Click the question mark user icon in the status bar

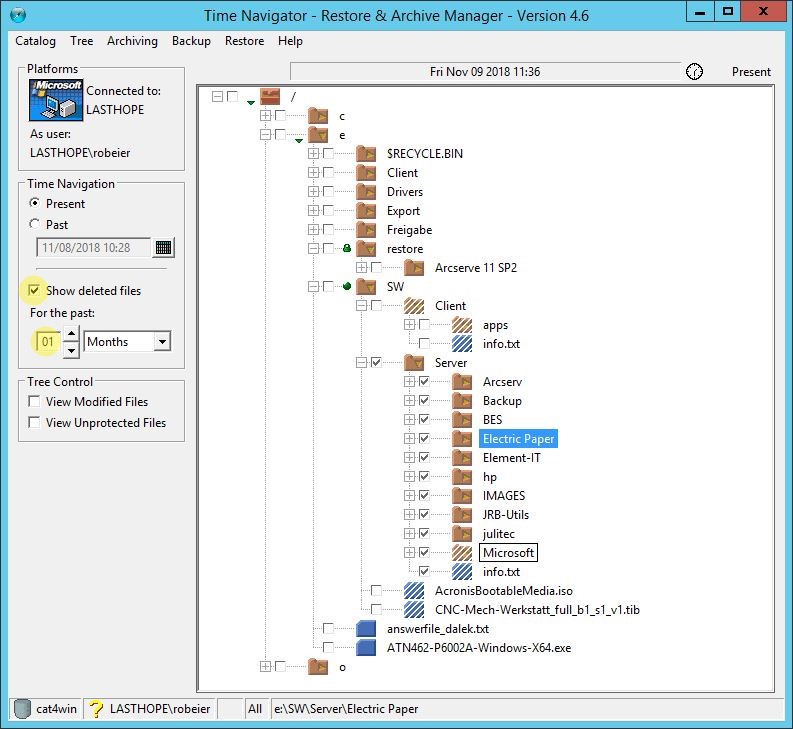click(x=97, y=709)
